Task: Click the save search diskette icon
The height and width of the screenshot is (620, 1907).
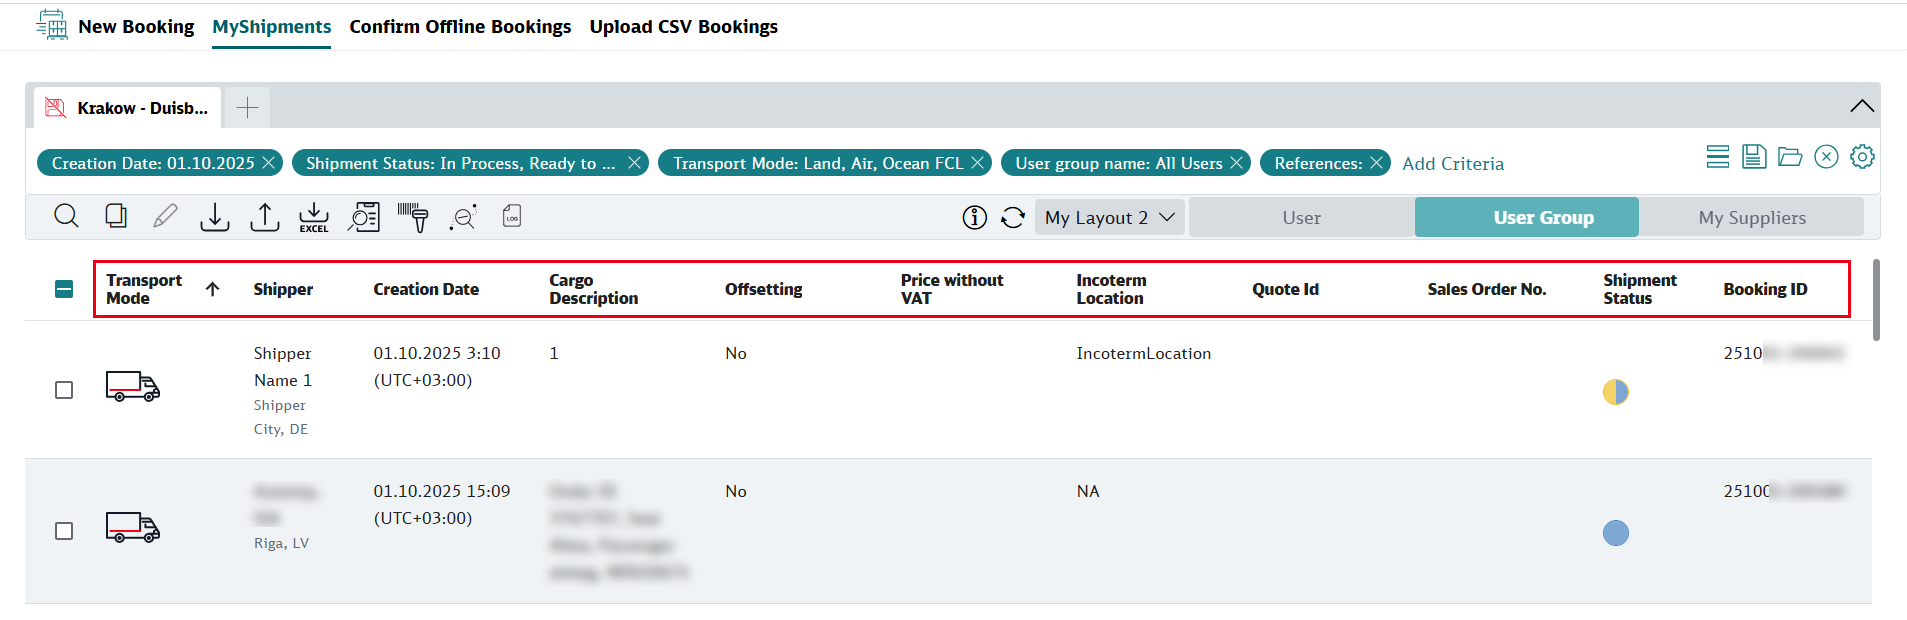Action: (x=1754, y=157)
